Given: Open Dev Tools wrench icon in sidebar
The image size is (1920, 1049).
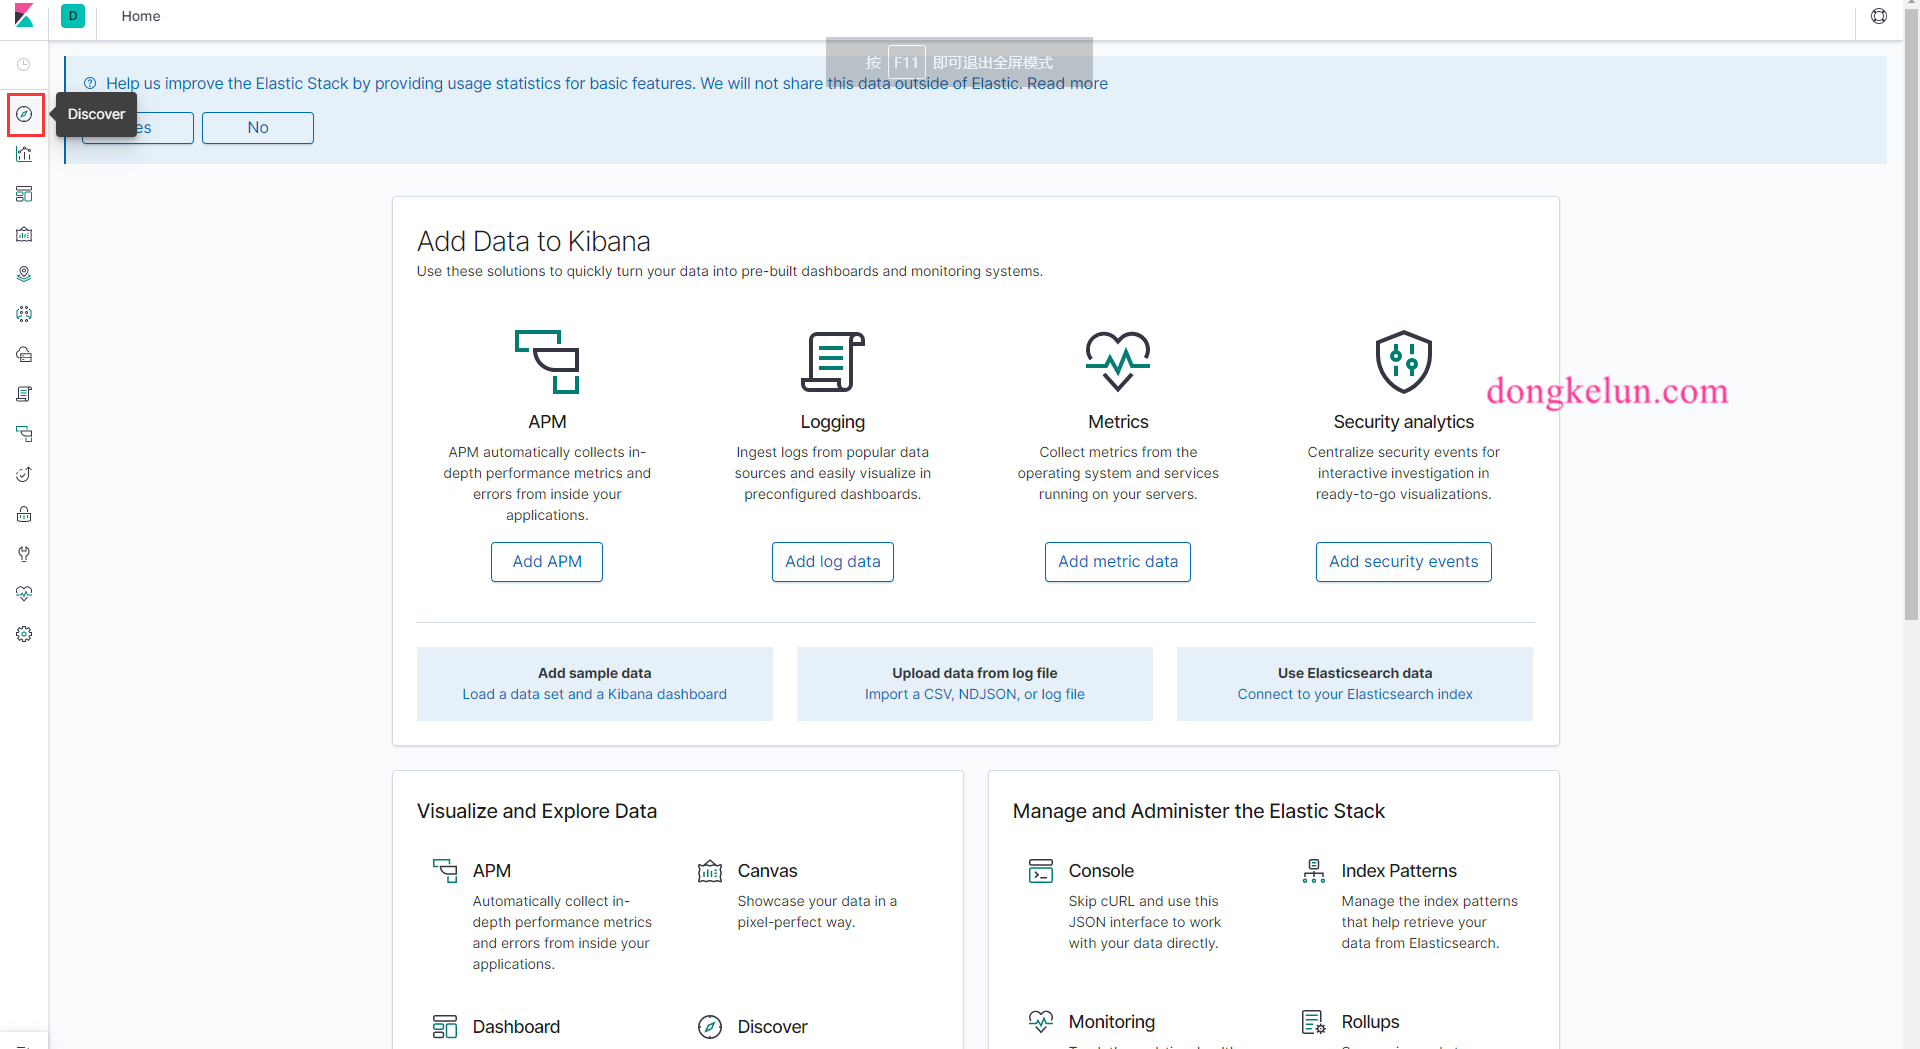Looking at the screenshot, I should pos(24,554).
